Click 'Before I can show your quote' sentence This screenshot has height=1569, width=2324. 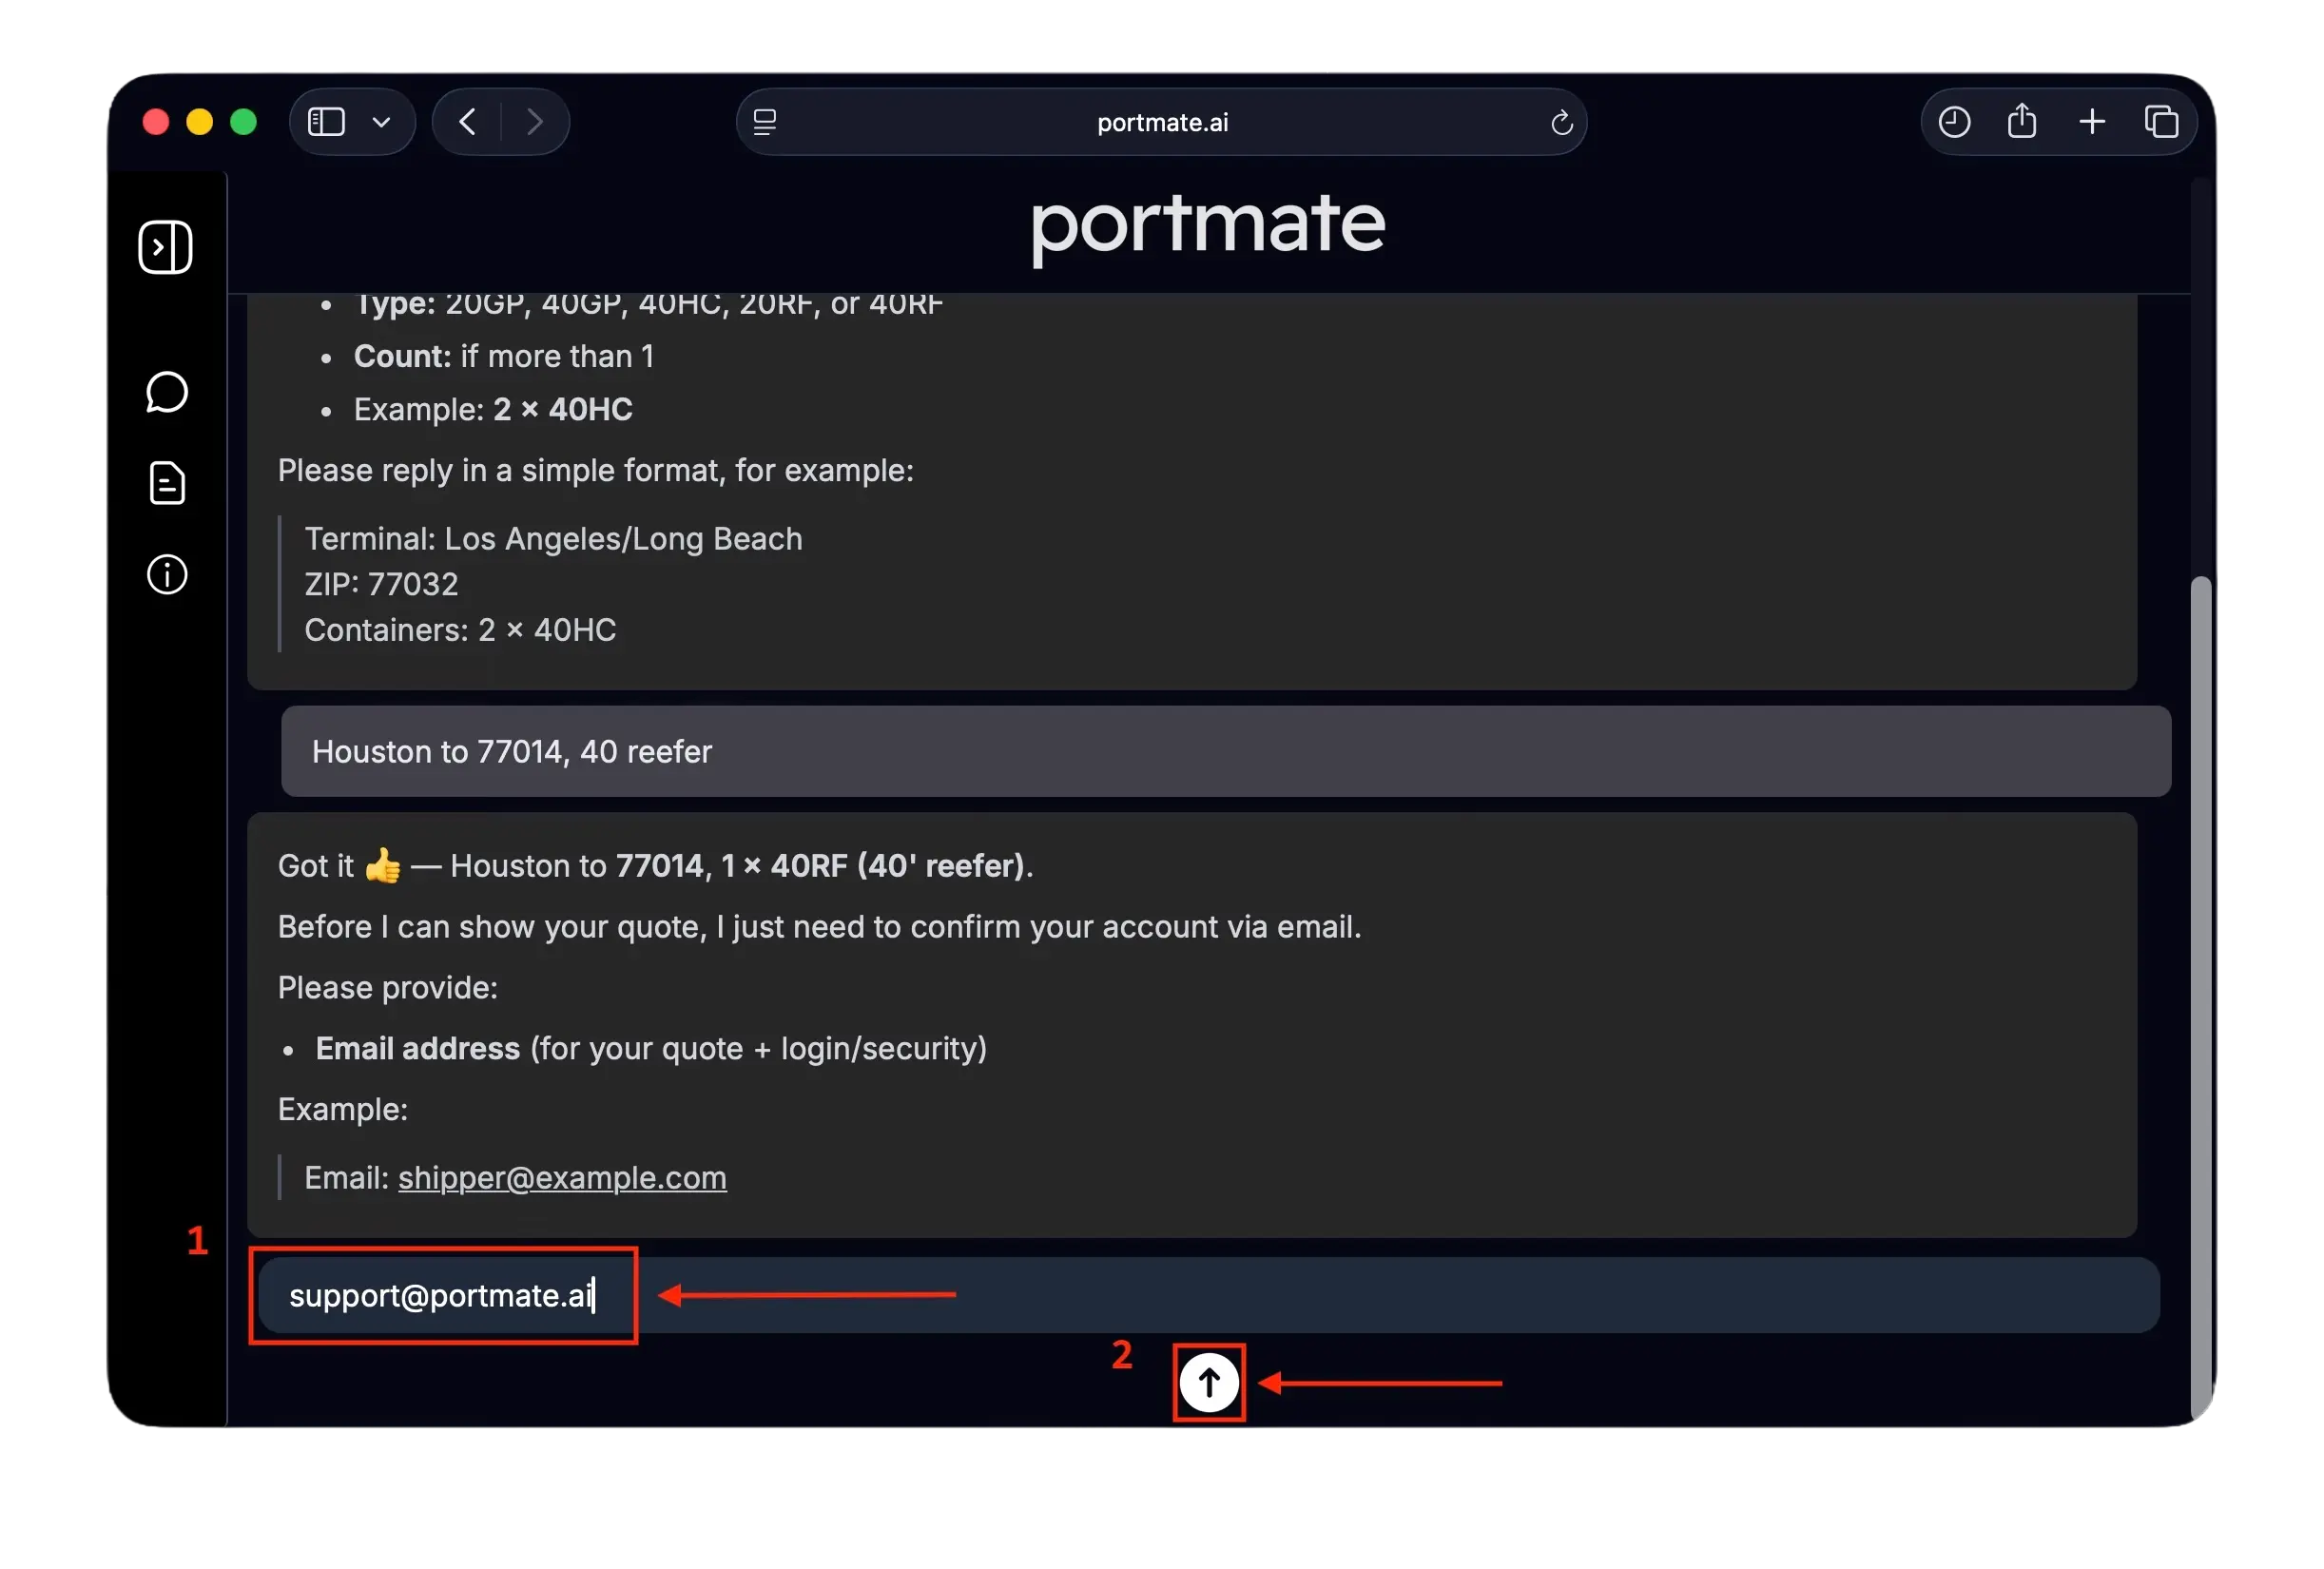[820, 926]
